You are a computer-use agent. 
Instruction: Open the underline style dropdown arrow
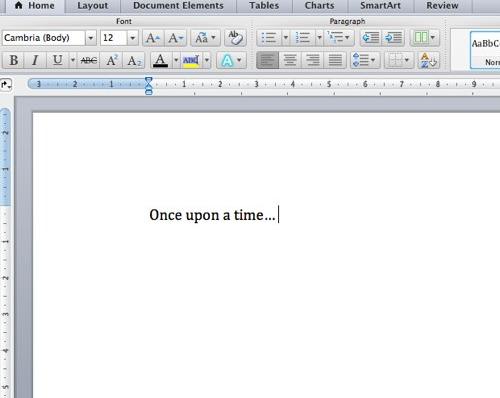pos(73,60)
